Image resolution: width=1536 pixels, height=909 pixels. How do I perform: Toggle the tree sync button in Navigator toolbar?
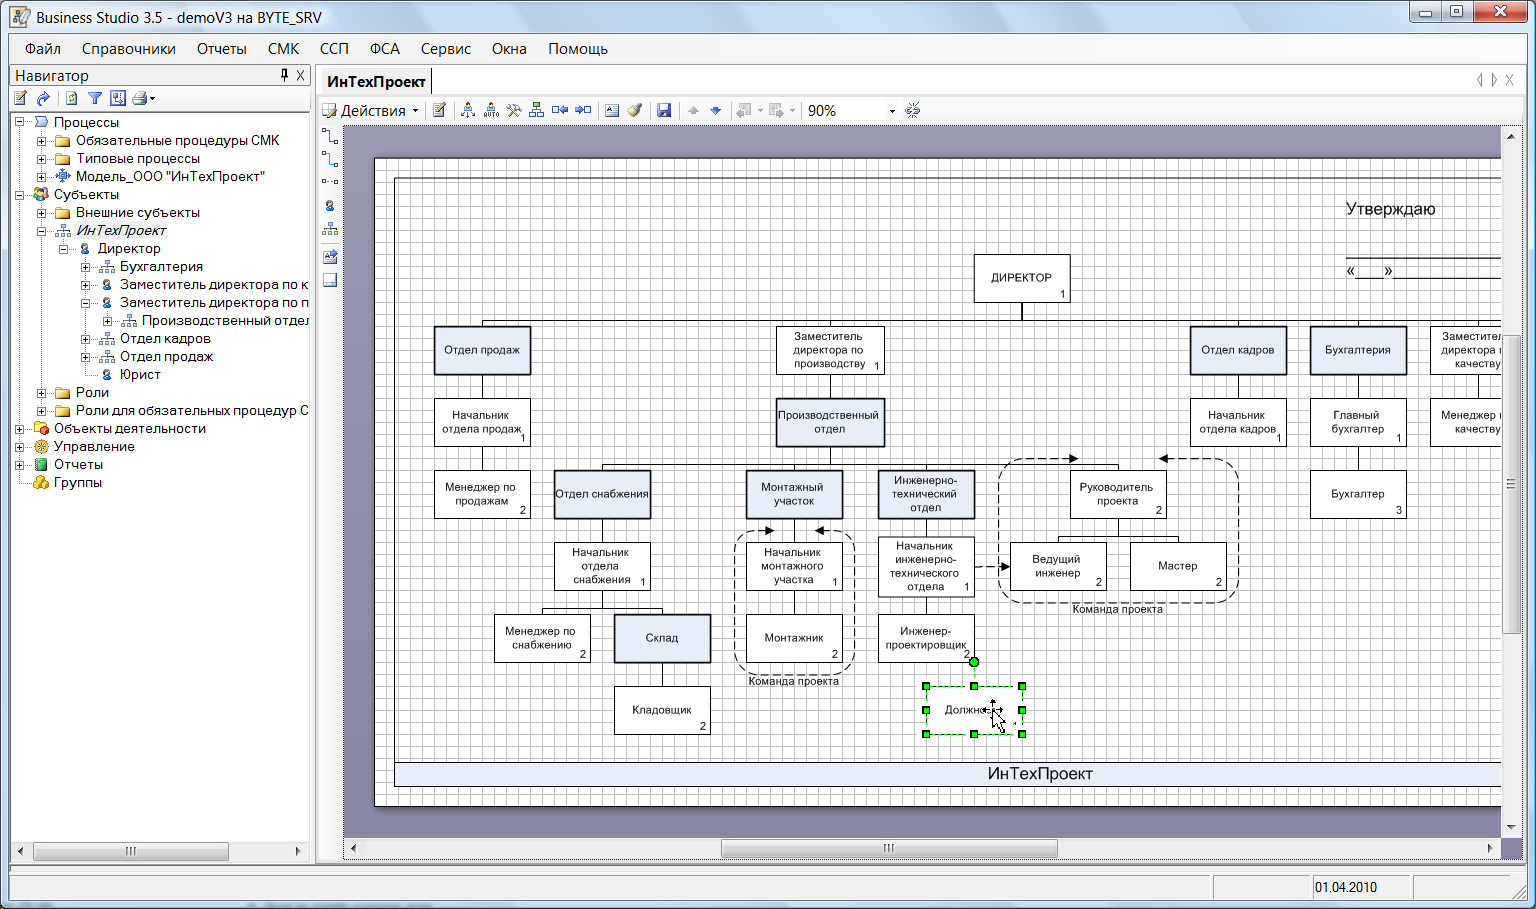(x=118, y=98)
